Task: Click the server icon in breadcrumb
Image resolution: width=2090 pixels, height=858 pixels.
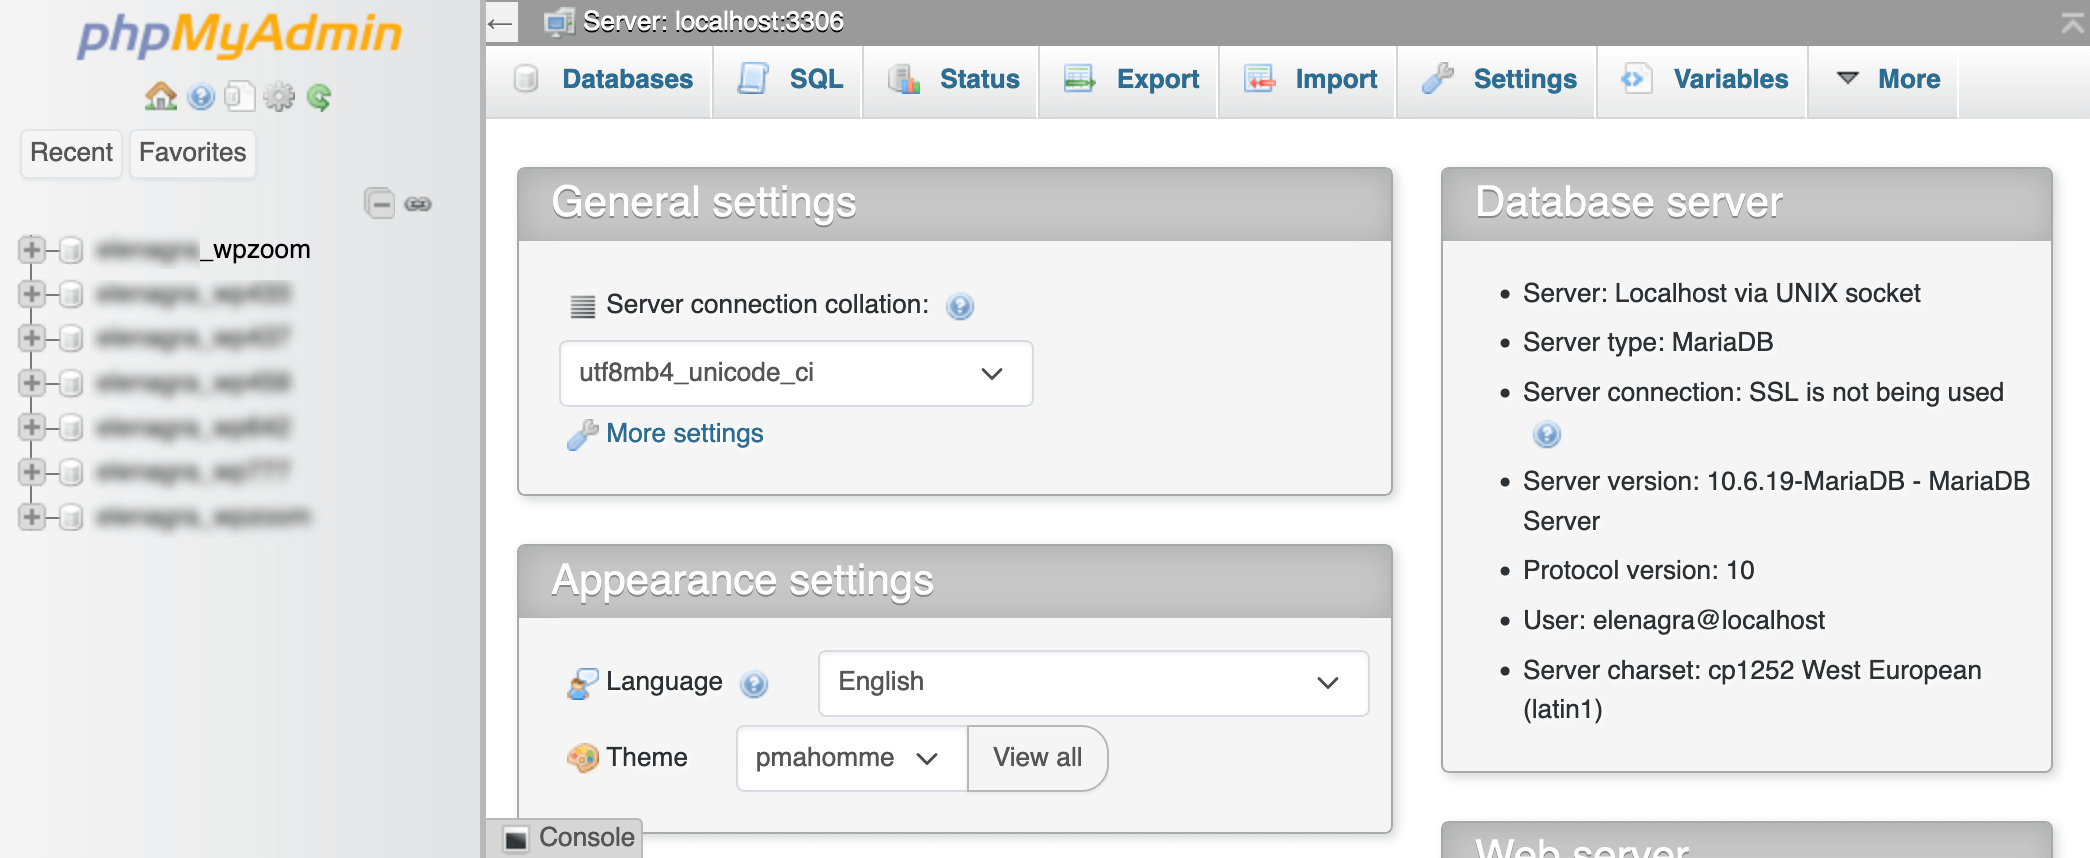Action: click(558, 22)
